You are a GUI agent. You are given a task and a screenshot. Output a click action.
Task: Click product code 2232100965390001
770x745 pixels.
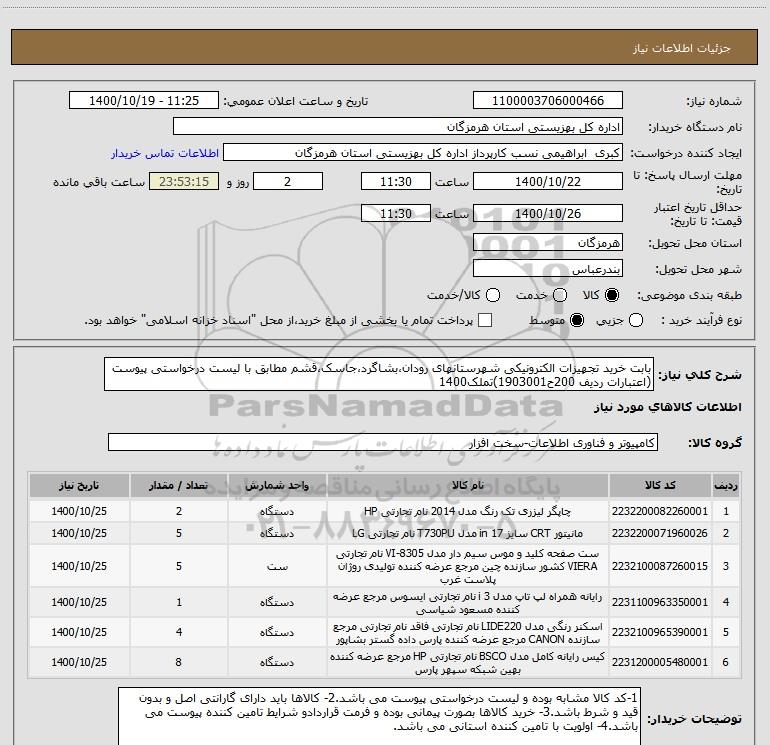point(660,632)
